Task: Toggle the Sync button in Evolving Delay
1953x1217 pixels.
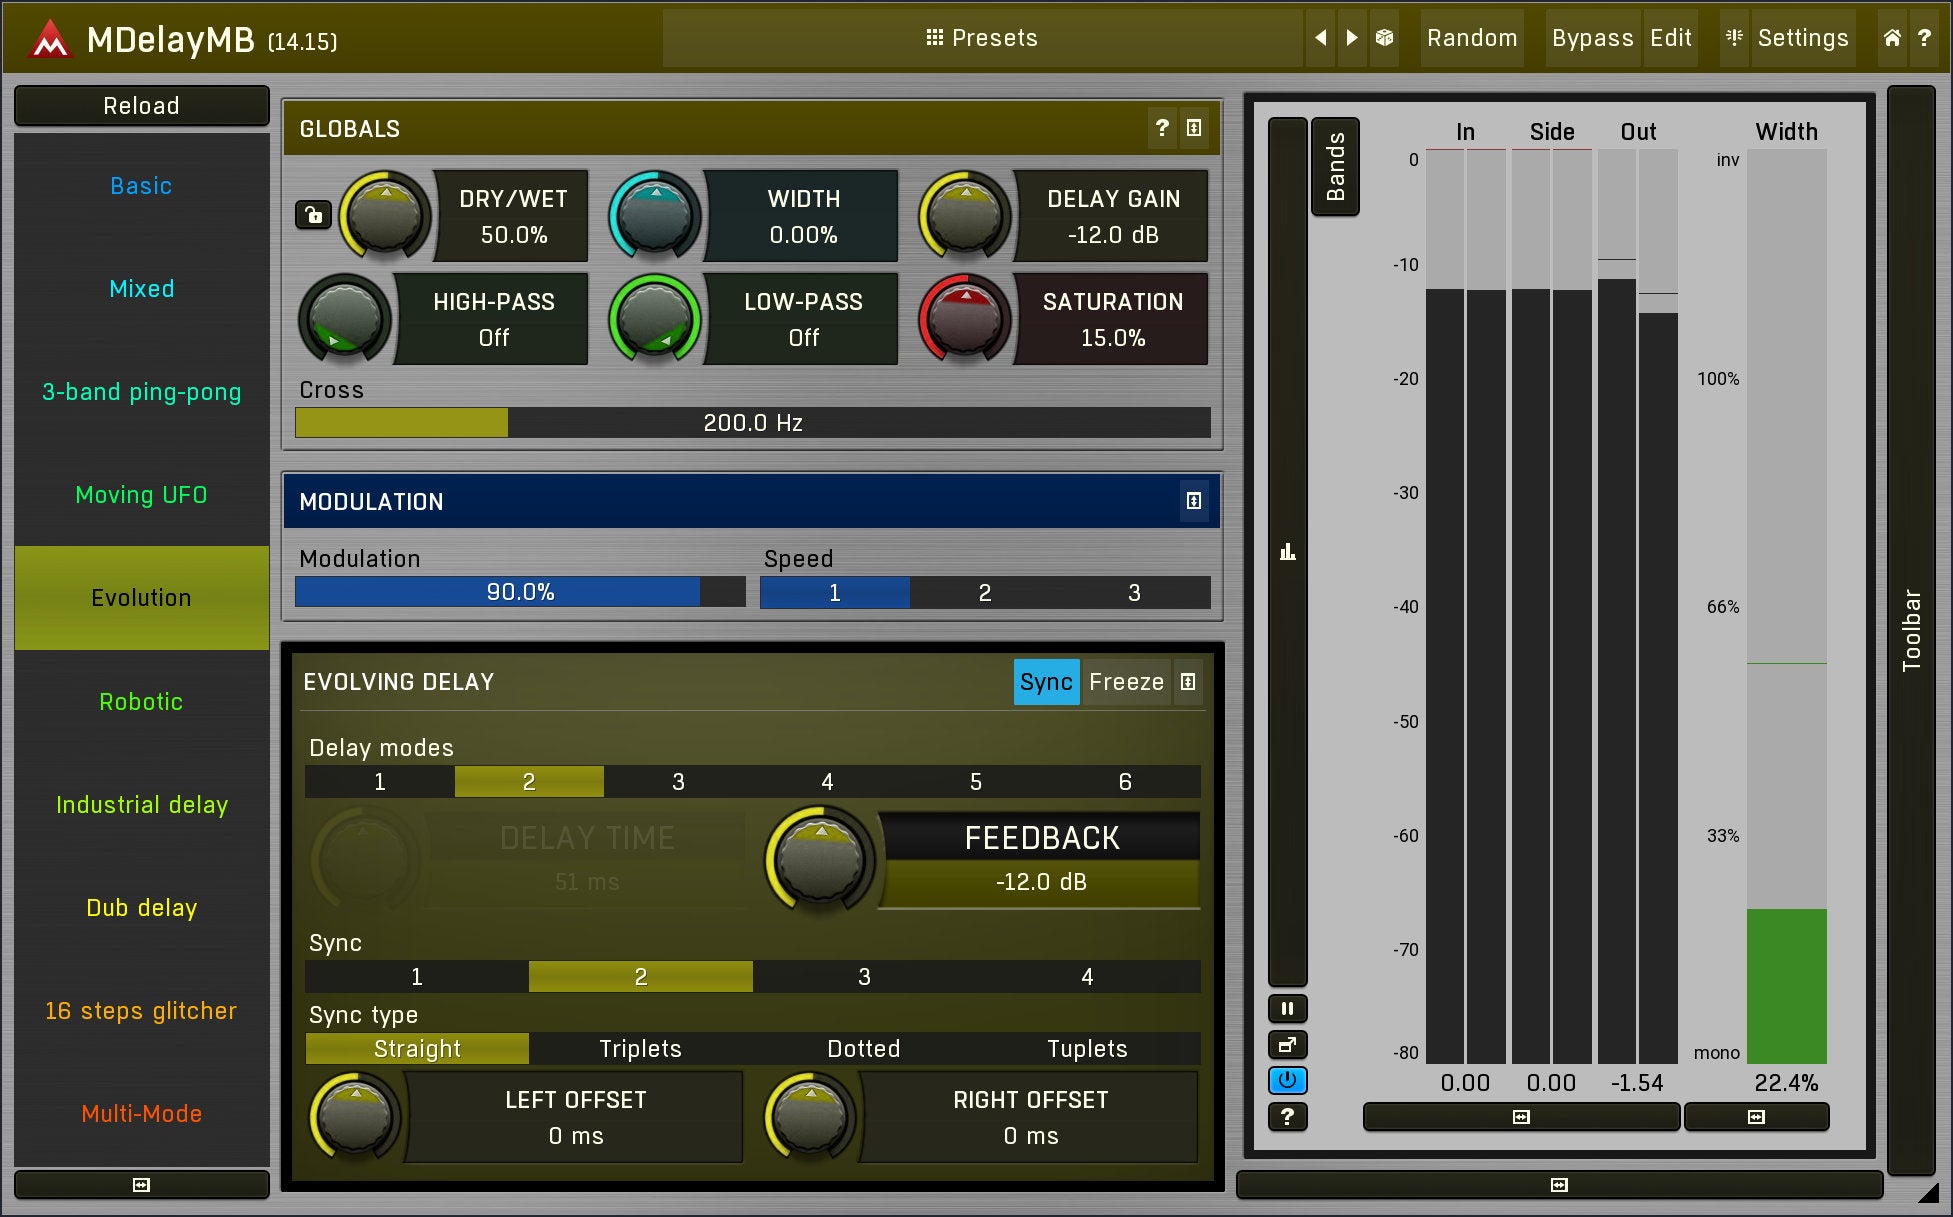Action: click(1046, 682)
